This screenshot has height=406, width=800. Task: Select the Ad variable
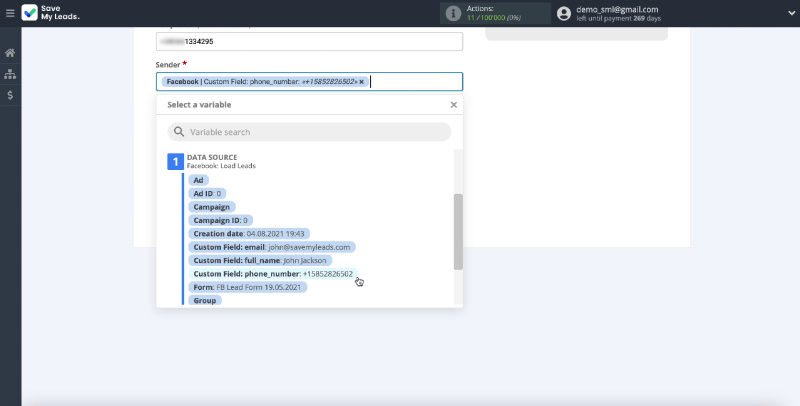(x=198, y=180)
